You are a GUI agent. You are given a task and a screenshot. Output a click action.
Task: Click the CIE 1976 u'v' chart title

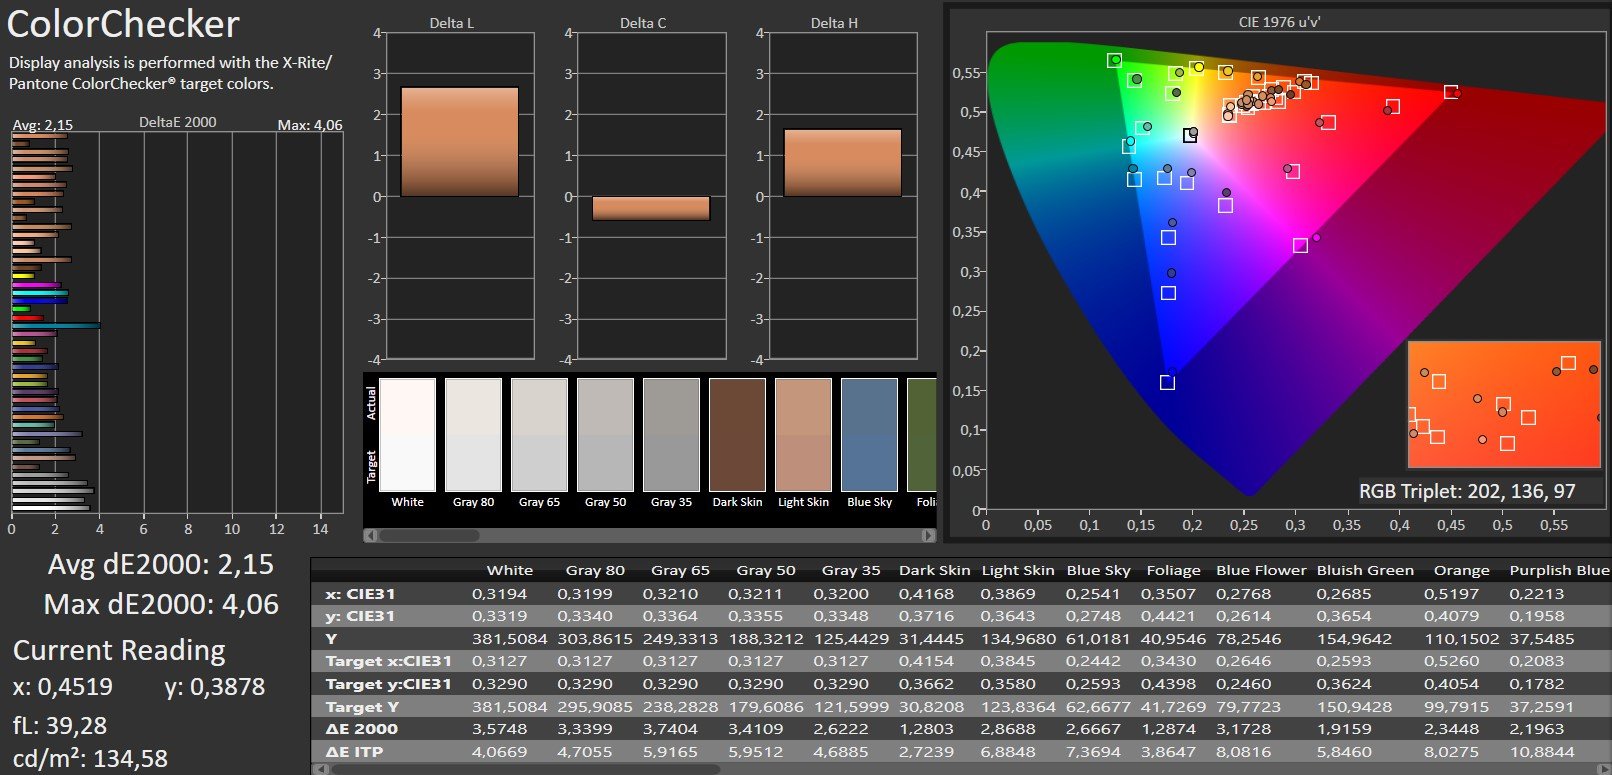pyautogui.click(x=1279, y=22)
